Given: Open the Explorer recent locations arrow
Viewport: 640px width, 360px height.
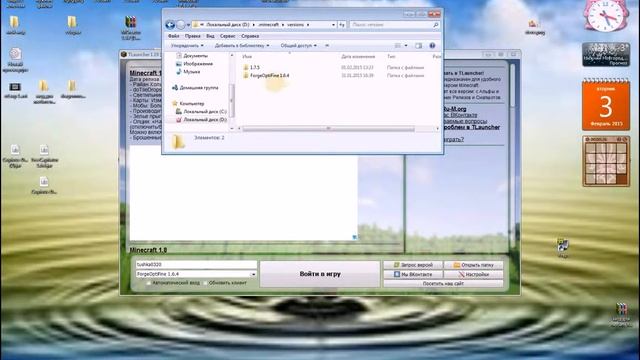Looking at the screenshot, I should pyautogui.click(x=188, y=25).
